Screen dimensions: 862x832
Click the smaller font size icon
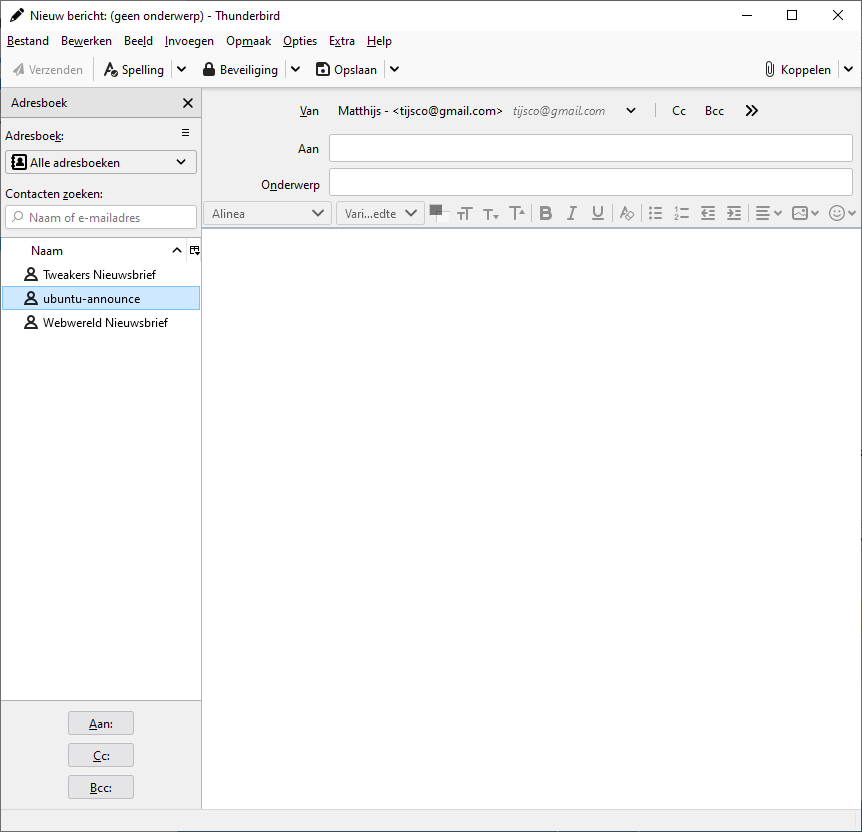(x=491, y=213)
